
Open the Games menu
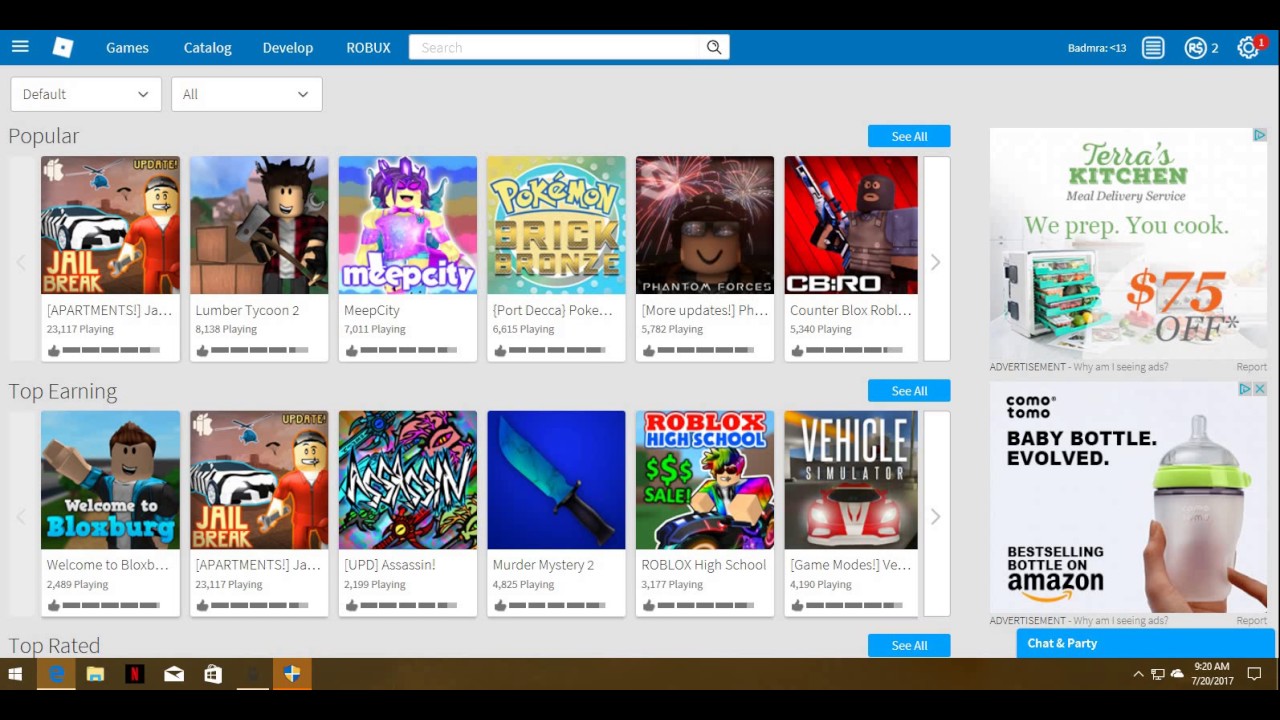coord(127,48)
